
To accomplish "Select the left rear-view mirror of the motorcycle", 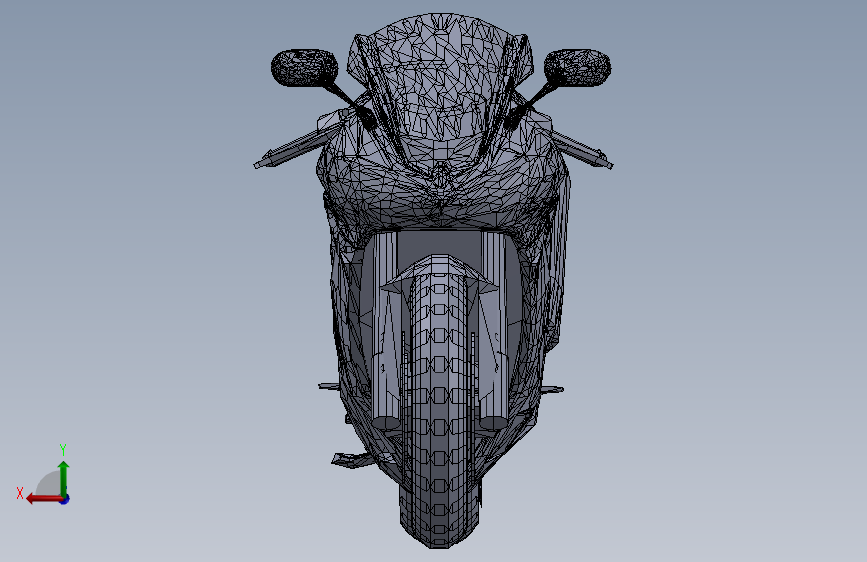I will pos(304,67).
